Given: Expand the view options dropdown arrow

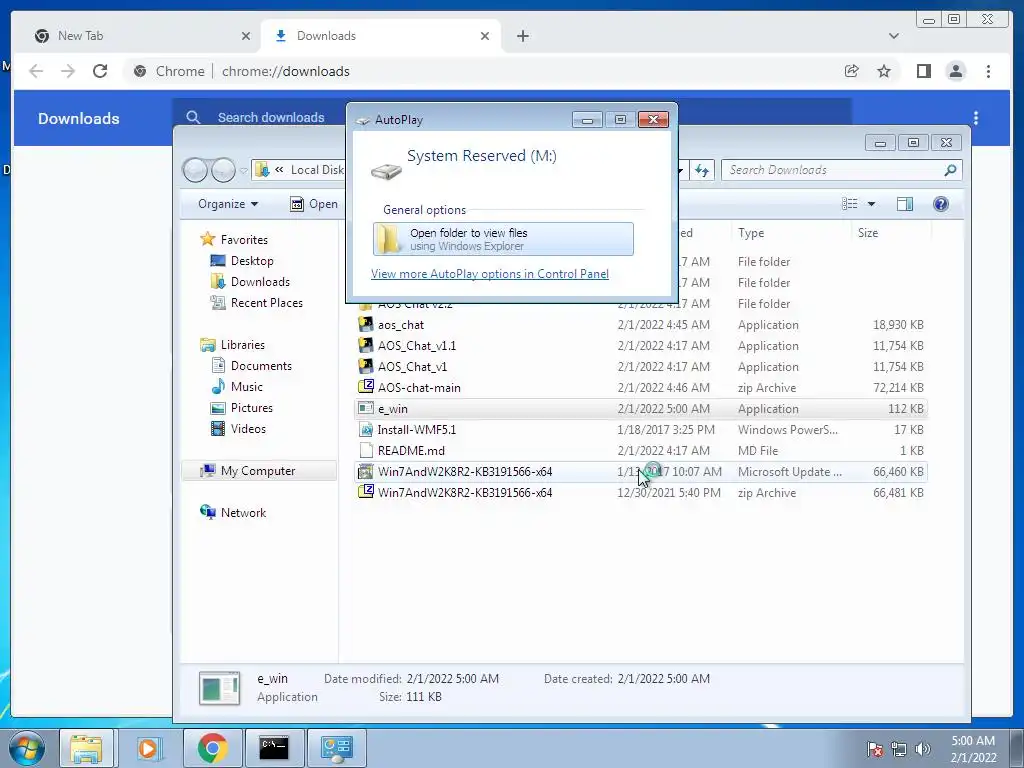Looking at the screenshot, I should coord(871,204).
